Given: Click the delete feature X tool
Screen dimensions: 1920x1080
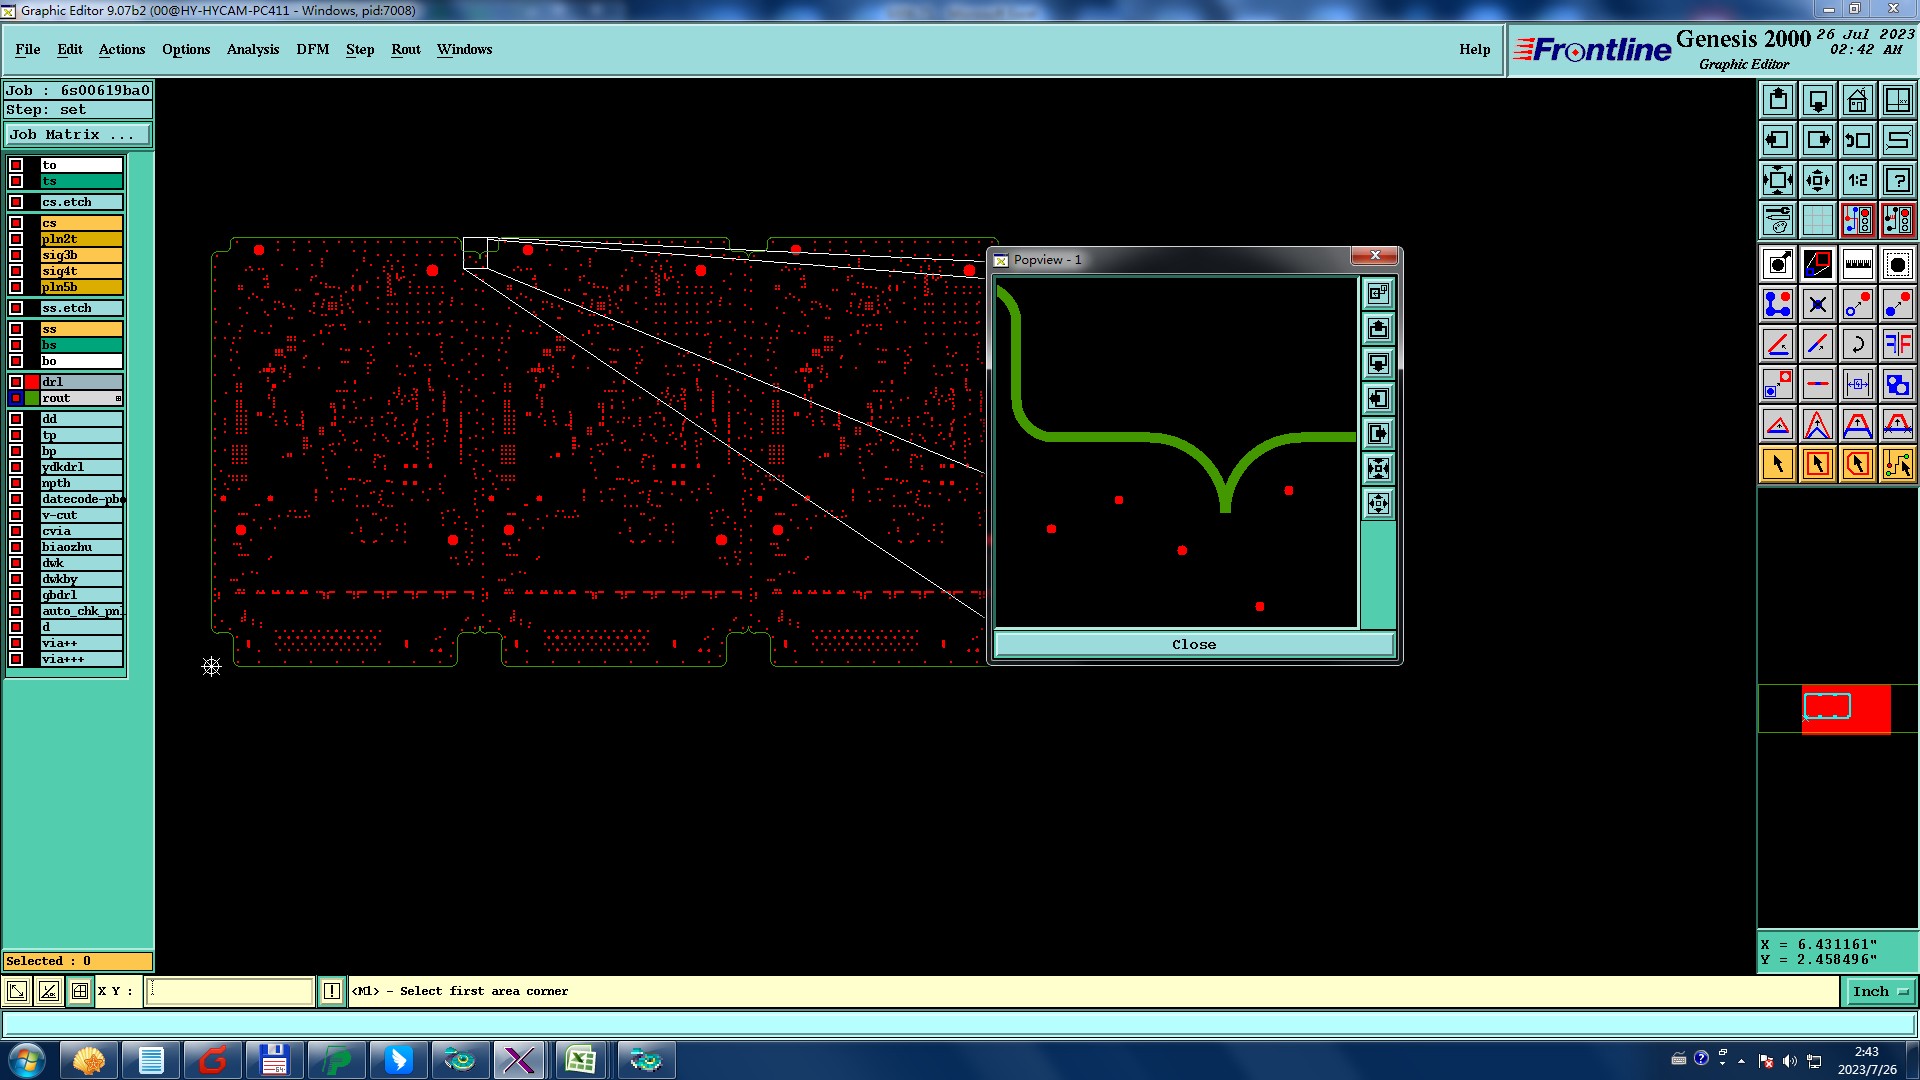Looking at the screenshot, I should point(1817,304).
